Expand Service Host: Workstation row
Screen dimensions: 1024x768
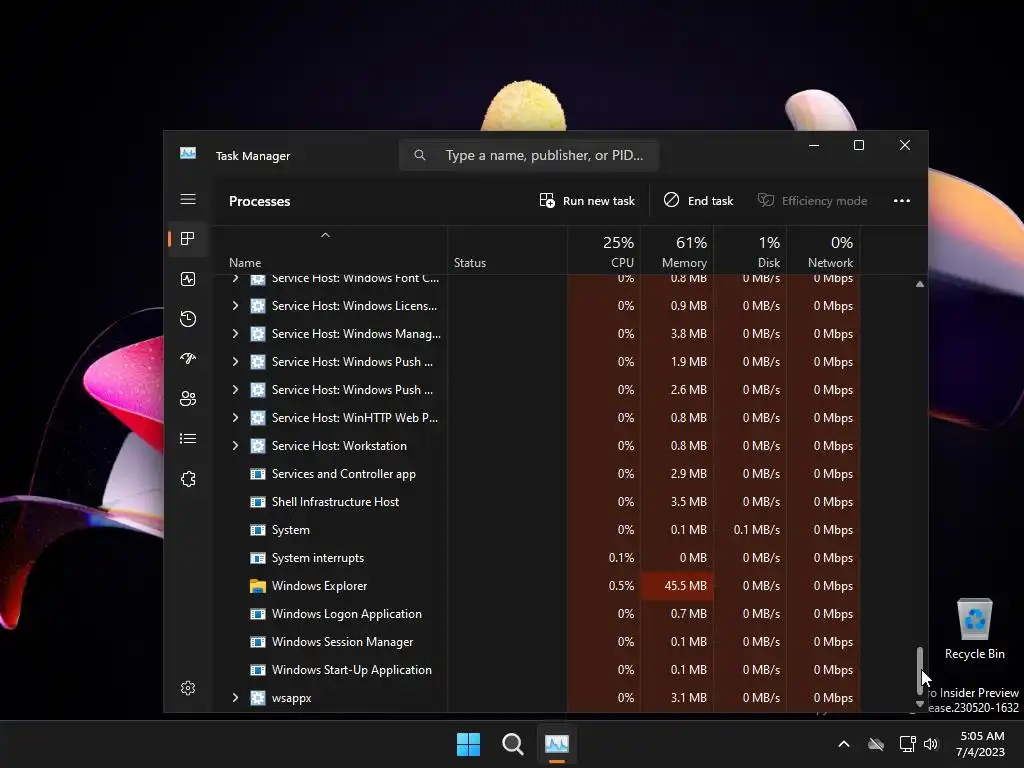tap(235, 445)
